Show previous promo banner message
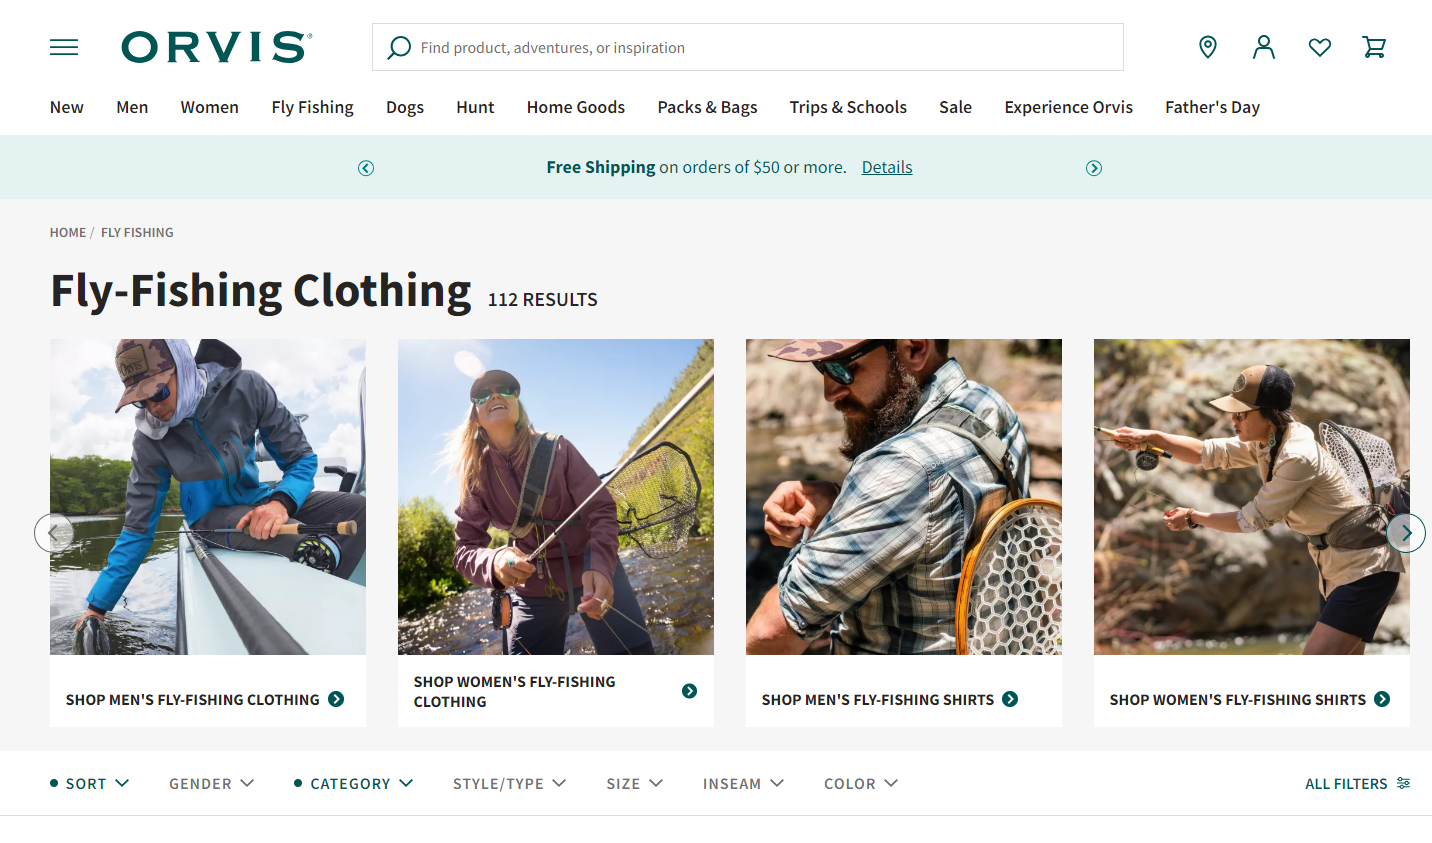Viewport: 1432px width, 843px height. point(366,168)
